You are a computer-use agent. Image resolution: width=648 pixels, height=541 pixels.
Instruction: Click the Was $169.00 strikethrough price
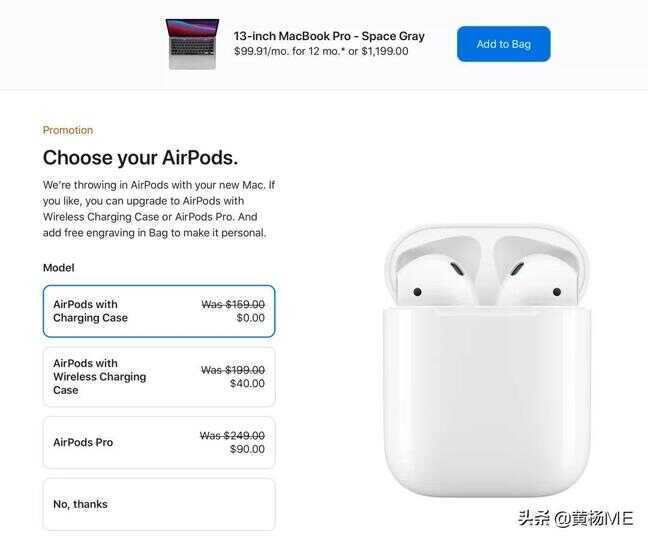233,305
